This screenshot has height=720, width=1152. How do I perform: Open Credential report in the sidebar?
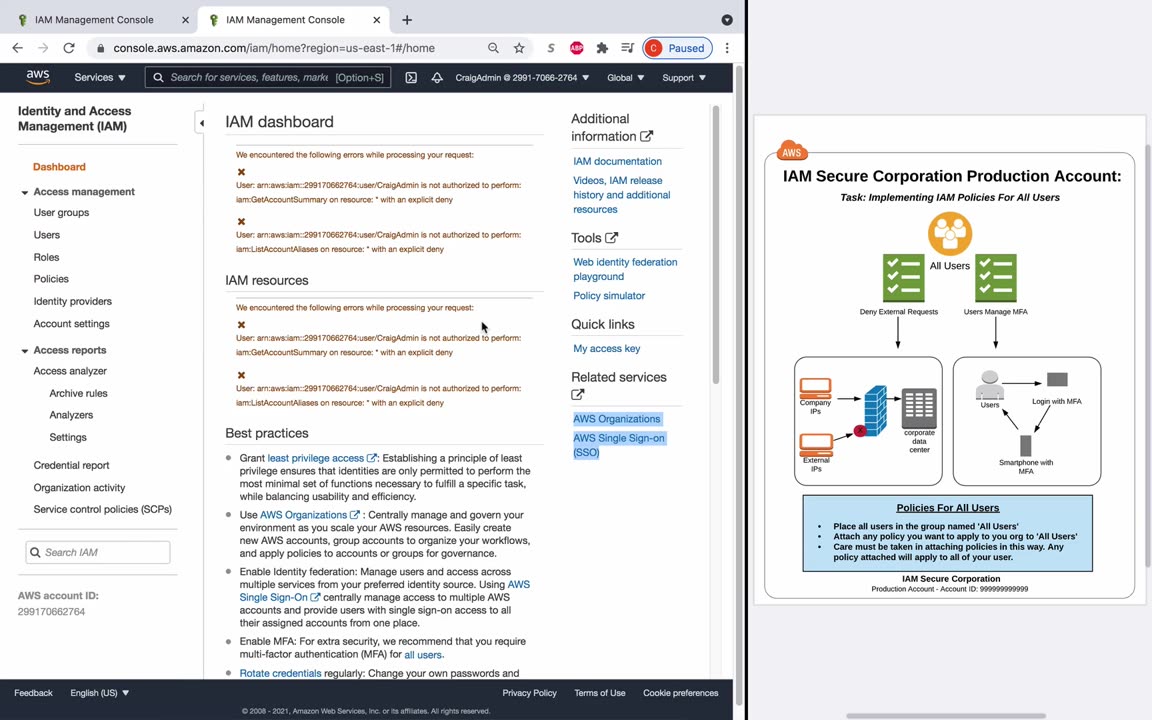coord(71,465)
